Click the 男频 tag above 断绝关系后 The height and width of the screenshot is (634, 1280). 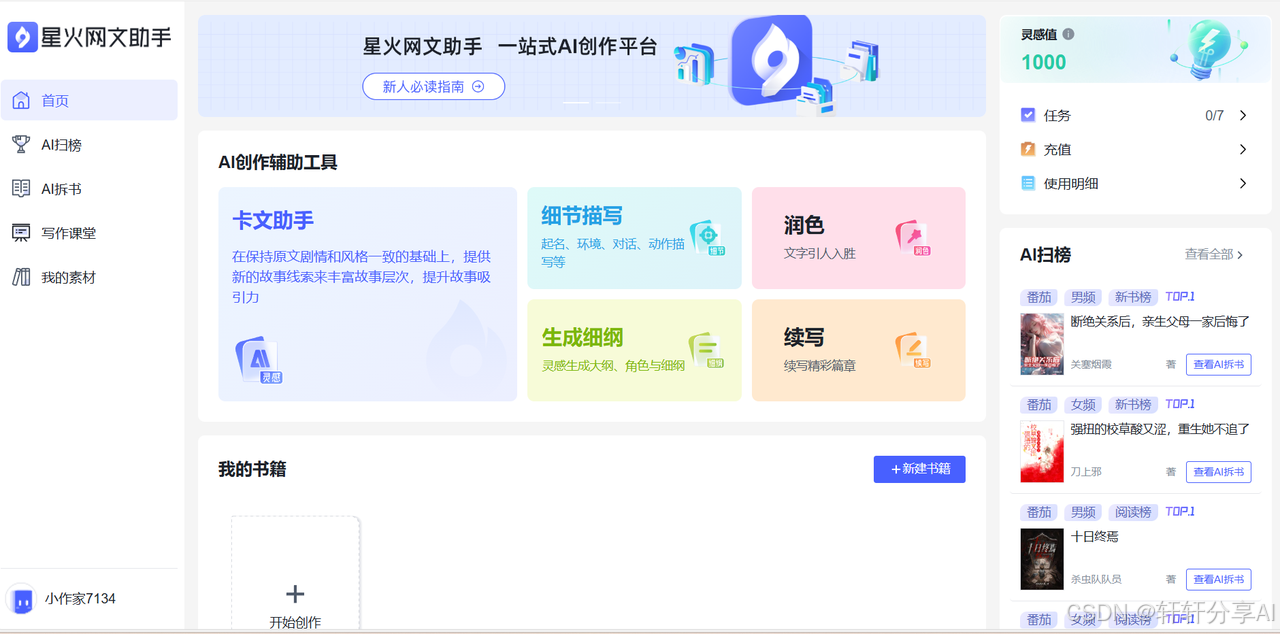pyautogui.click(x=1084, y=297)
